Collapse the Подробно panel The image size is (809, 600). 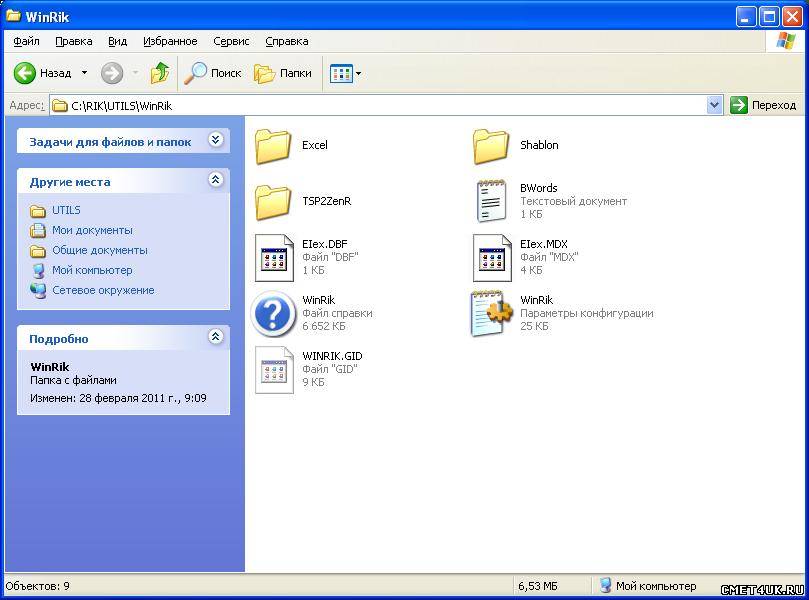(216, 336)
